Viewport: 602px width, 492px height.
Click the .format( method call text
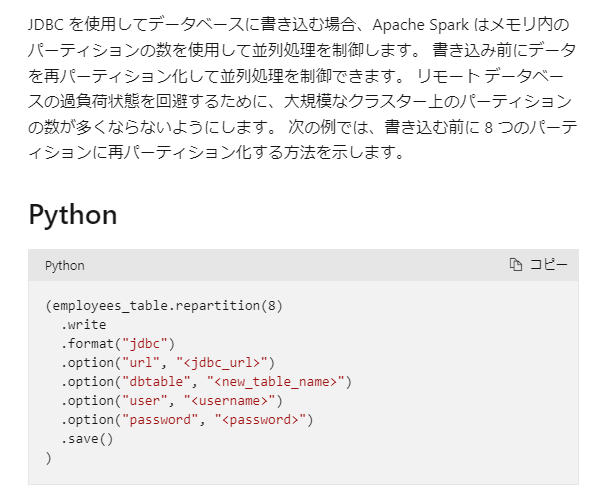point(91,343)
